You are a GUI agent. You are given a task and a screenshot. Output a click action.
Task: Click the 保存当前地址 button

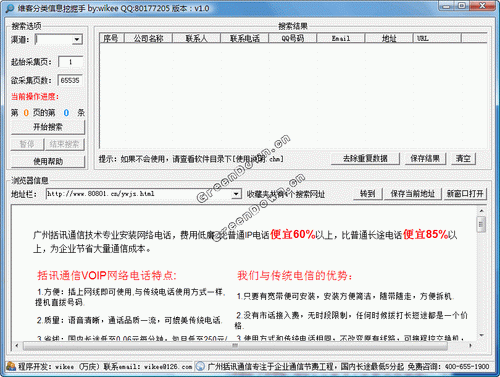click(413, 194)
